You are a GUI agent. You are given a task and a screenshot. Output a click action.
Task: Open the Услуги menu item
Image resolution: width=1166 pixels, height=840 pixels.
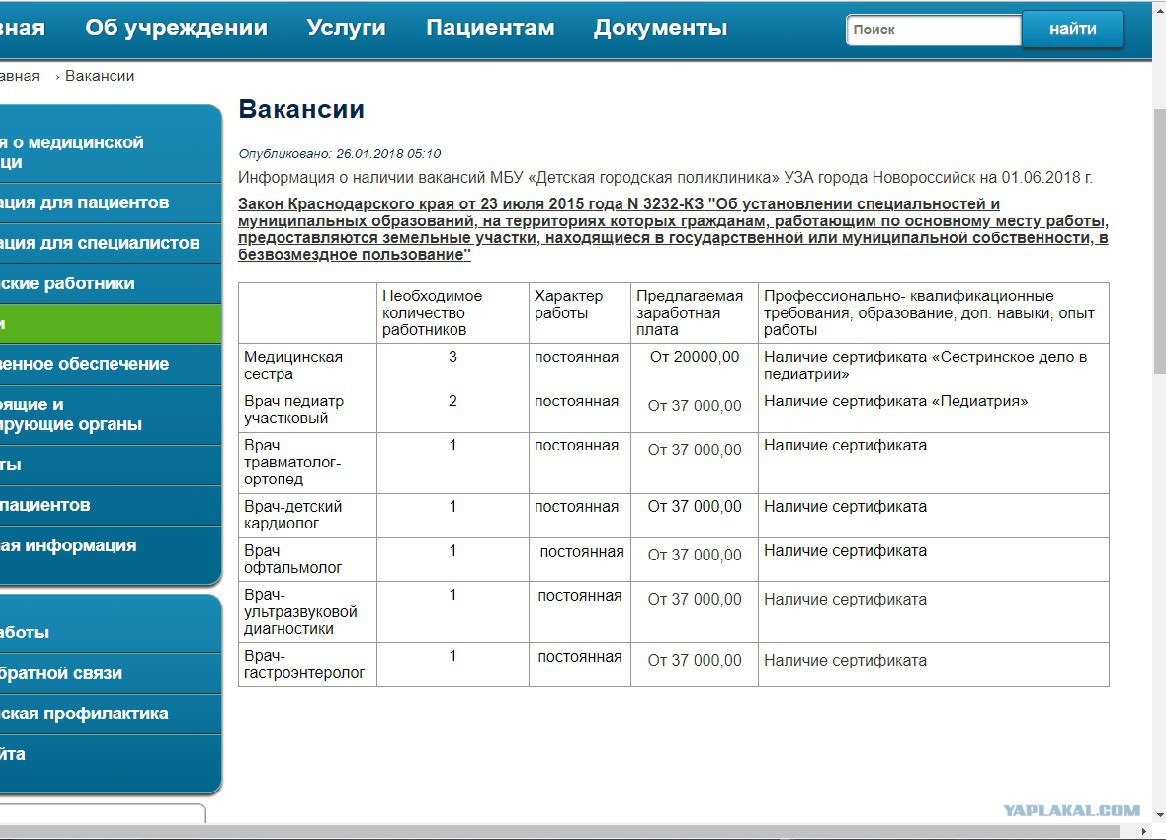click(346, 28)
